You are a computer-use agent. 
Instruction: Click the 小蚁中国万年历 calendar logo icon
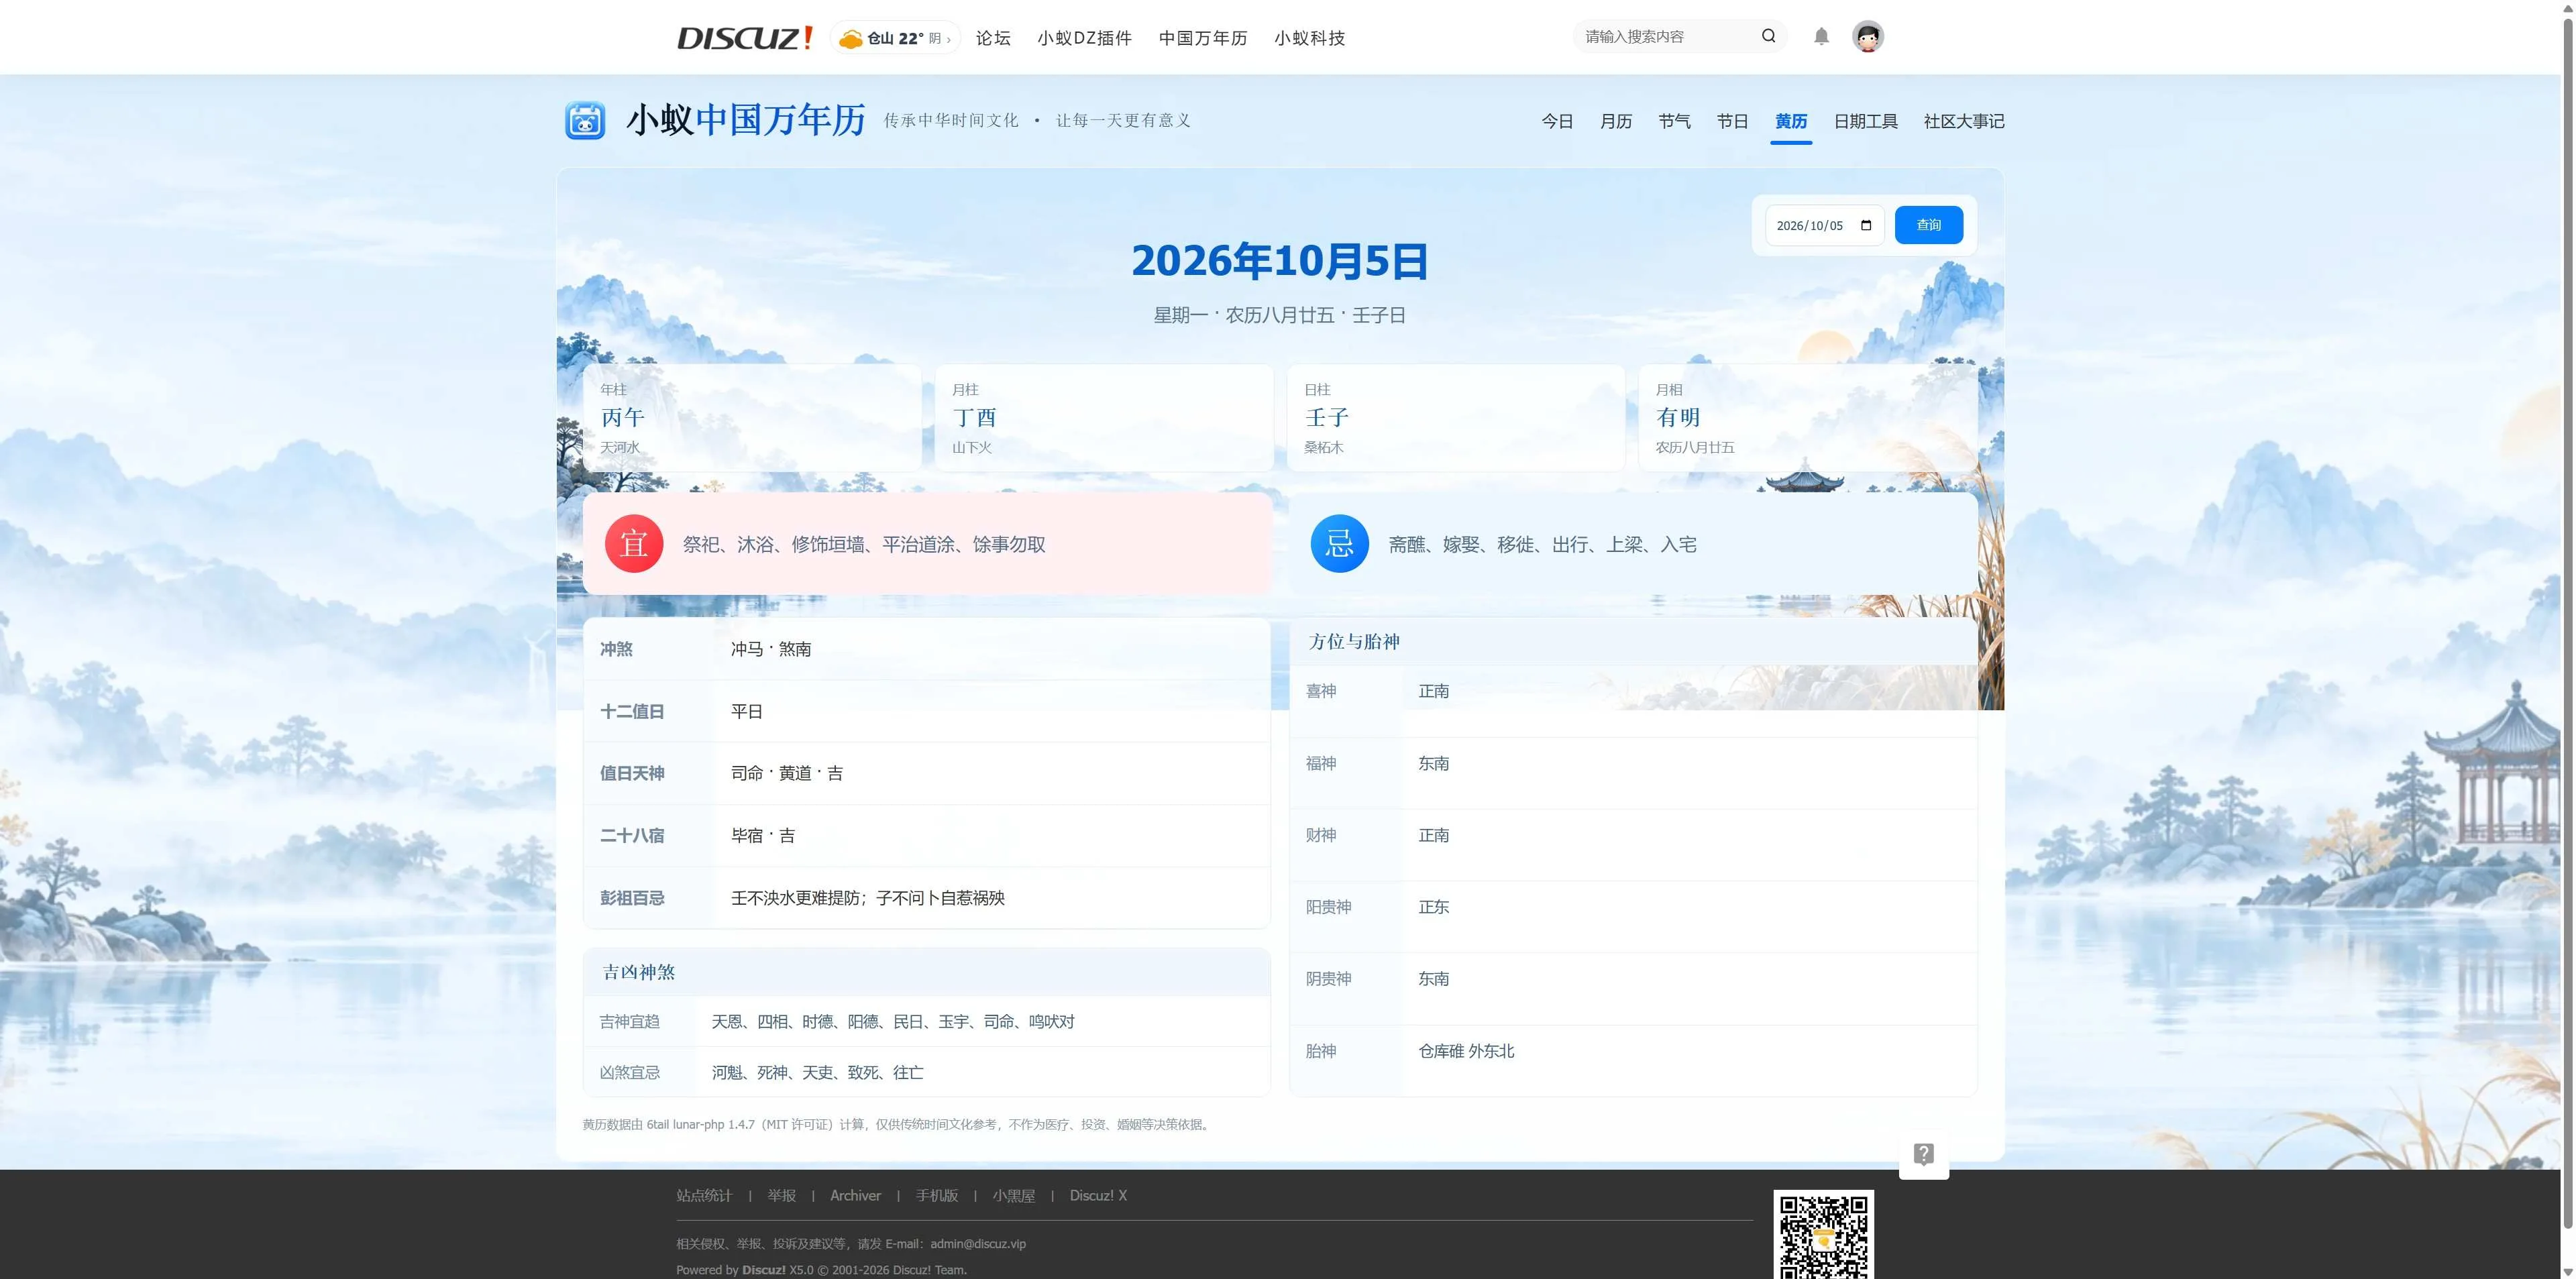tap(585, 120)
